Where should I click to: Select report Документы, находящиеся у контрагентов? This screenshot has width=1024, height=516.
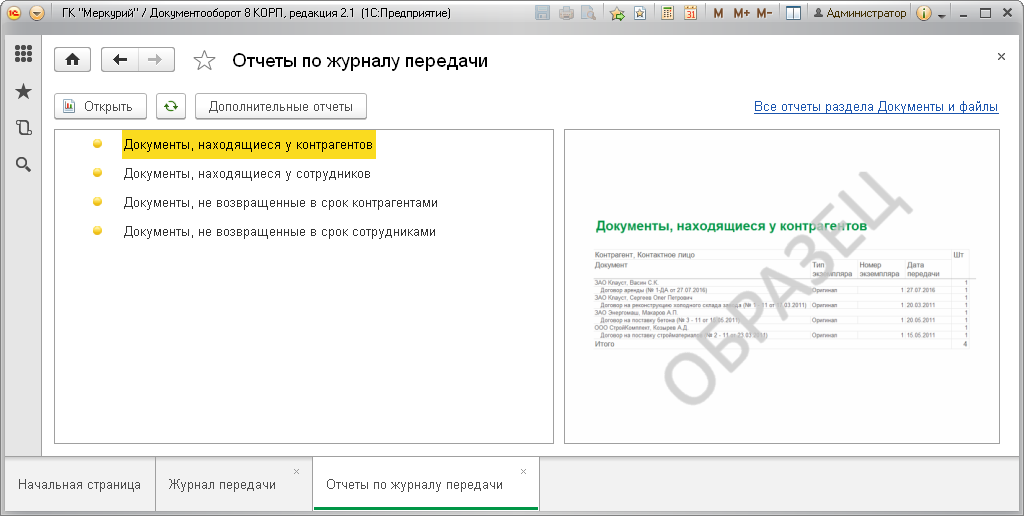pyautogui.click(x=248, y=145)
